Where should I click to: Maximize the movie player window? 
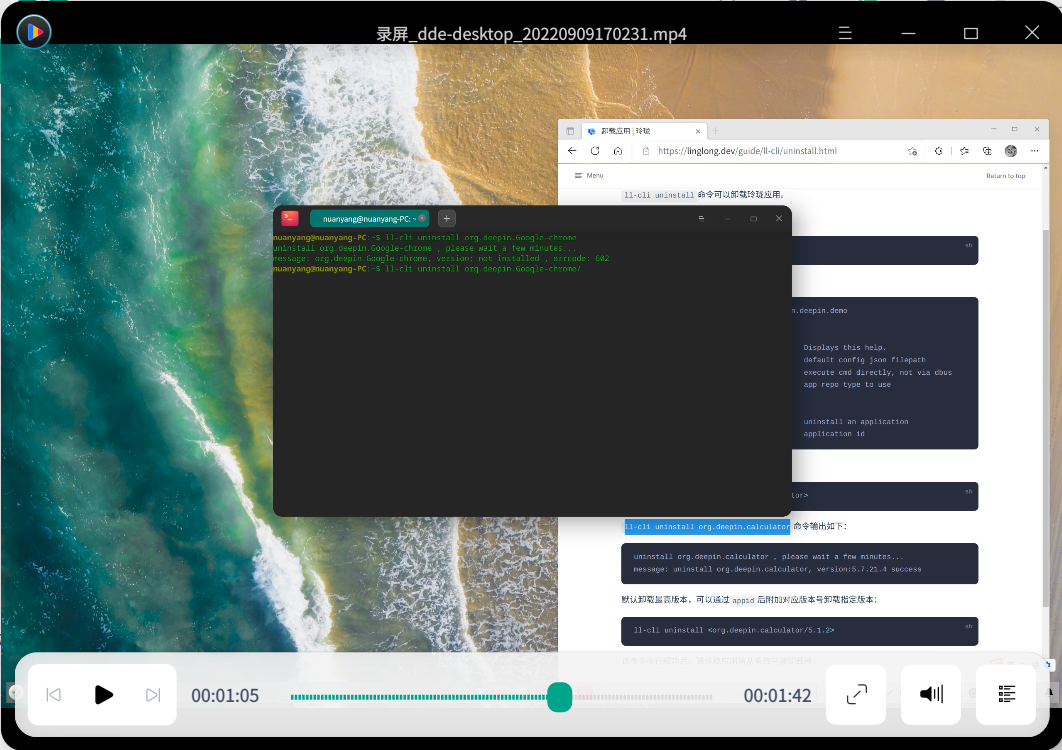coord(970,33)
